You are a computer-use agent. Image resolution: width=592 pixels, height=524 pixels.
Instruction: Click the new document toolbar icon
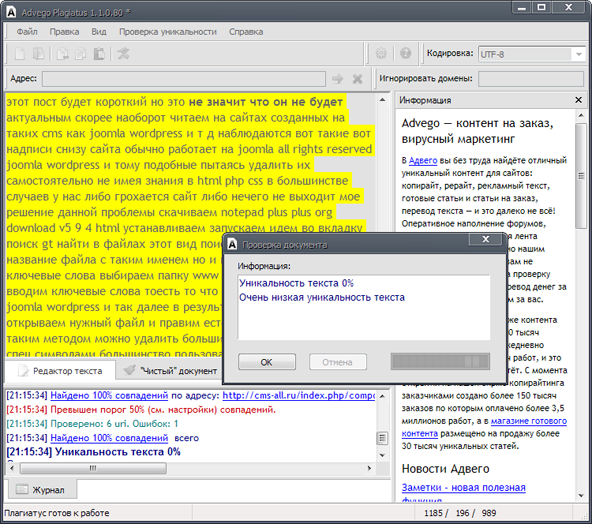click(20, 54)
